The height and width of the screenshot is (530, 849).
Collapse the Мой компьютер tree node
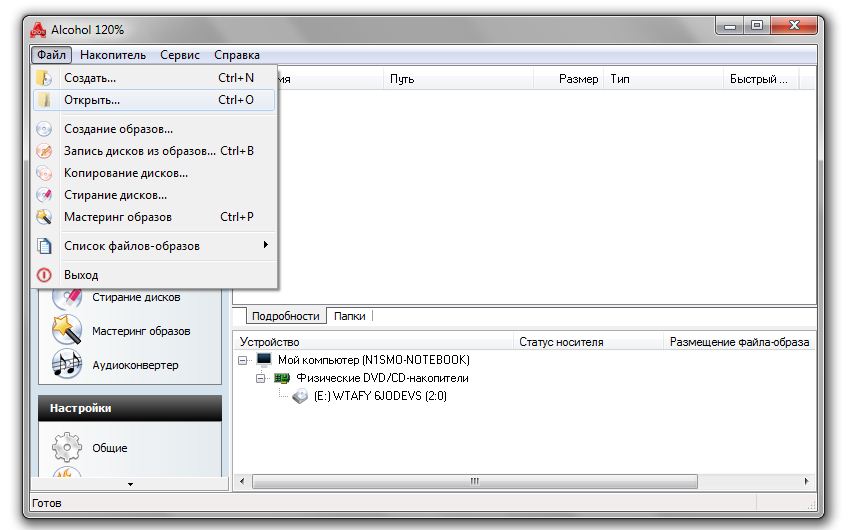(x=243, y=360)
